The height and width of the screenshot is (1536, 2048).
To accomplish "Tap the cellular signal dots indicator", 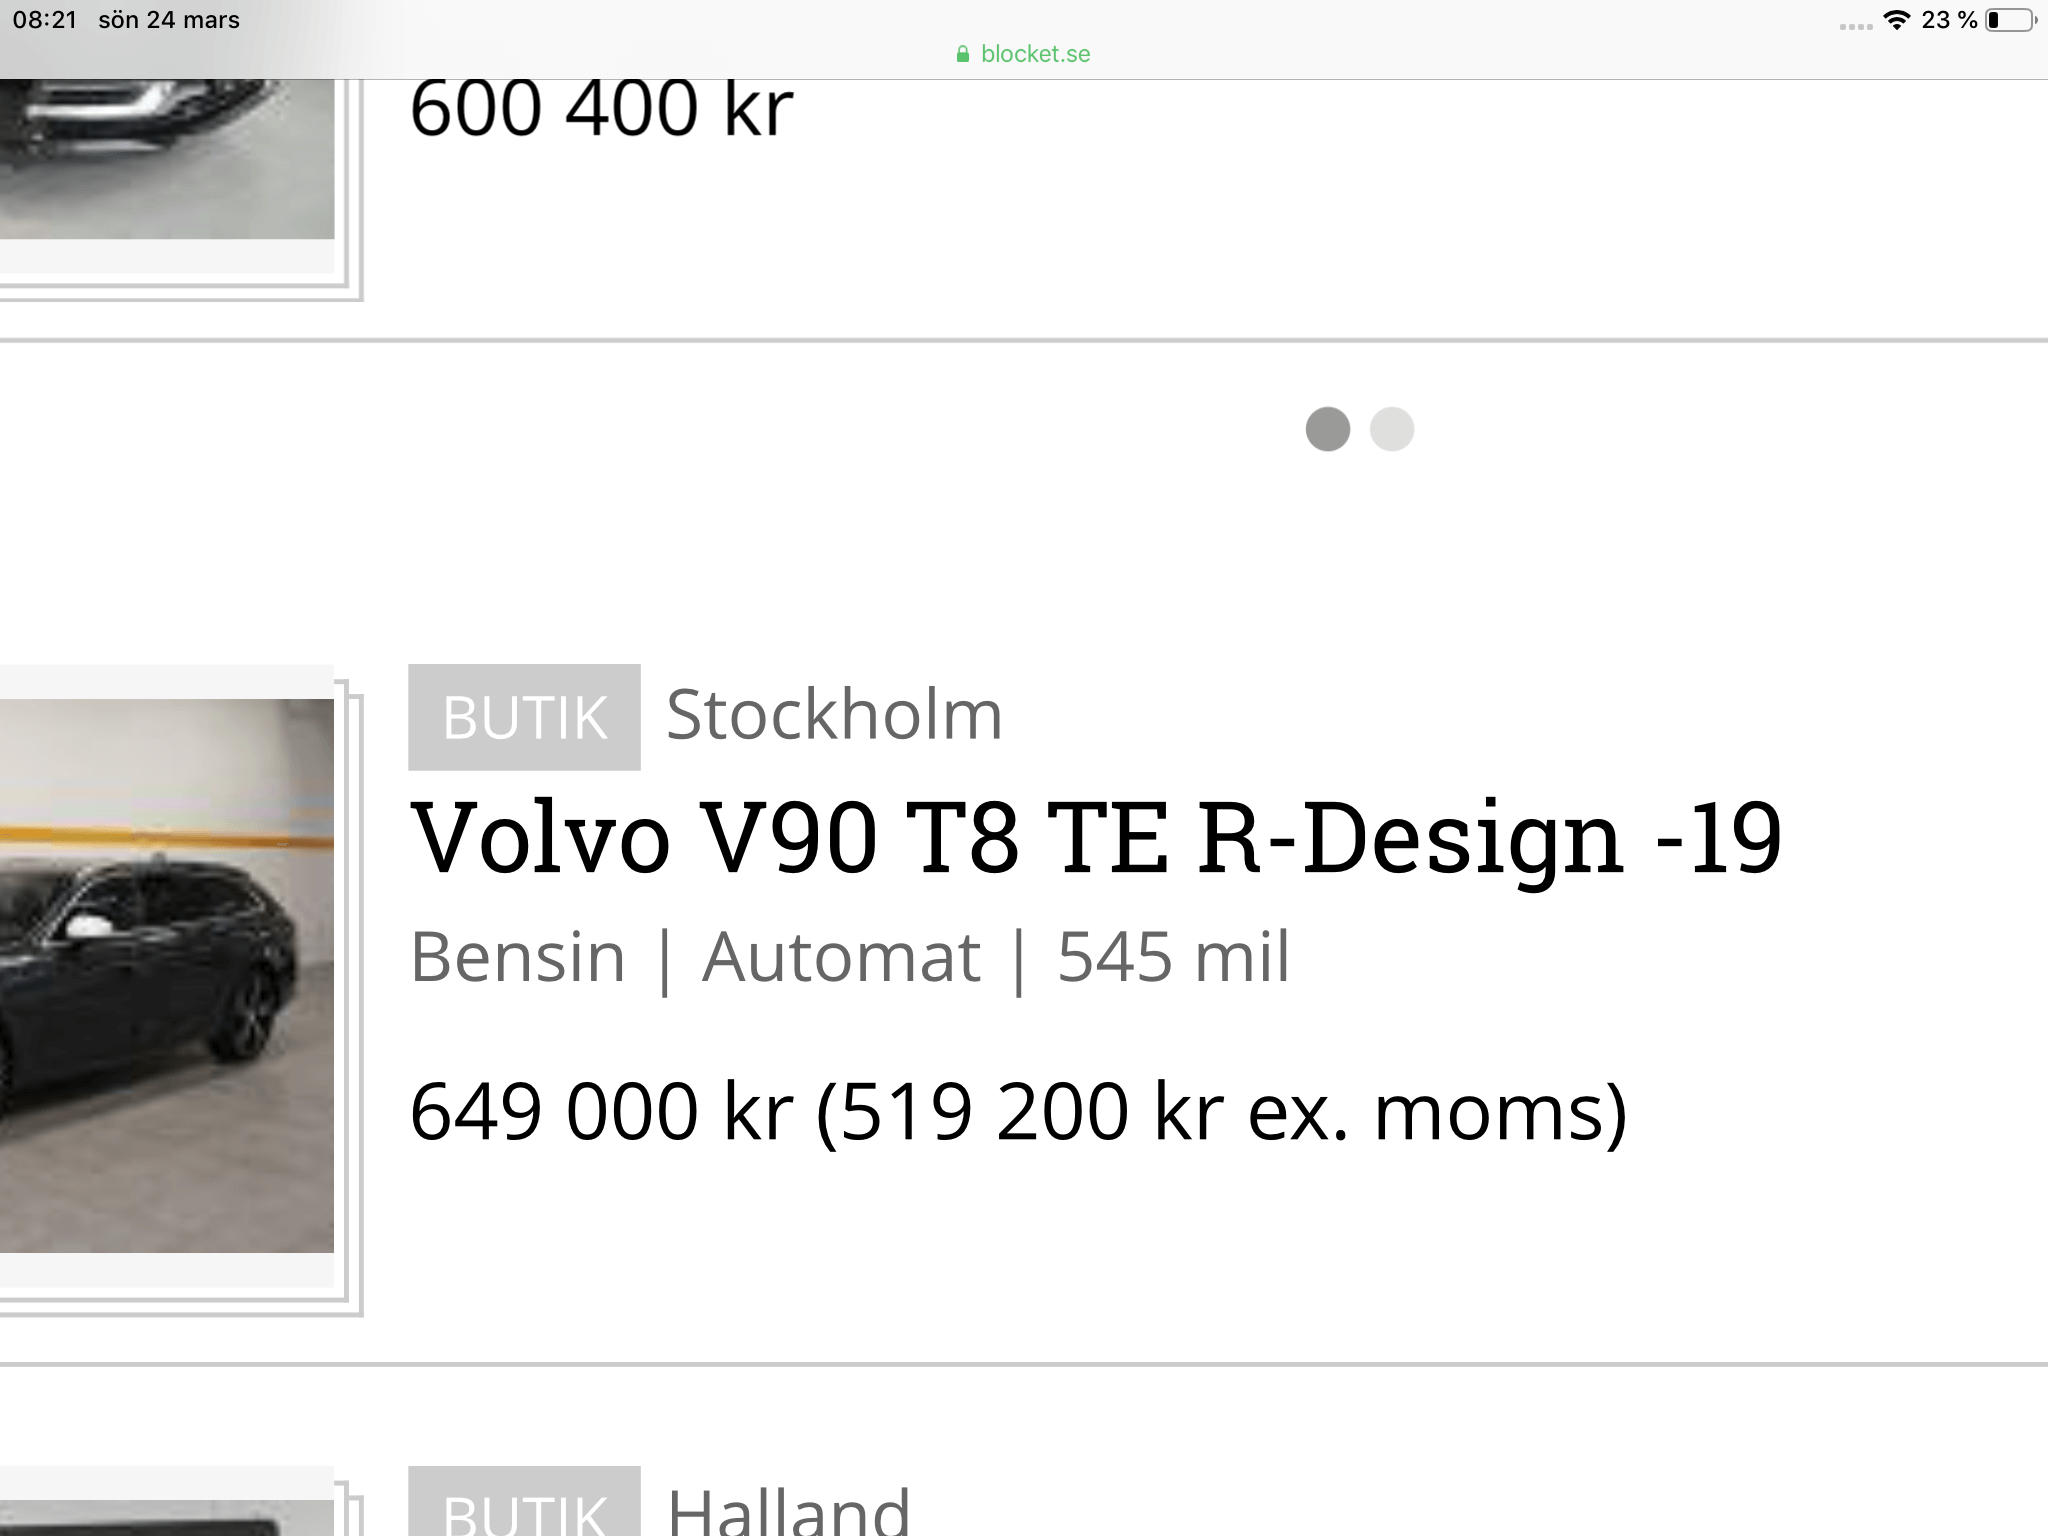I will click(1856, 26).
